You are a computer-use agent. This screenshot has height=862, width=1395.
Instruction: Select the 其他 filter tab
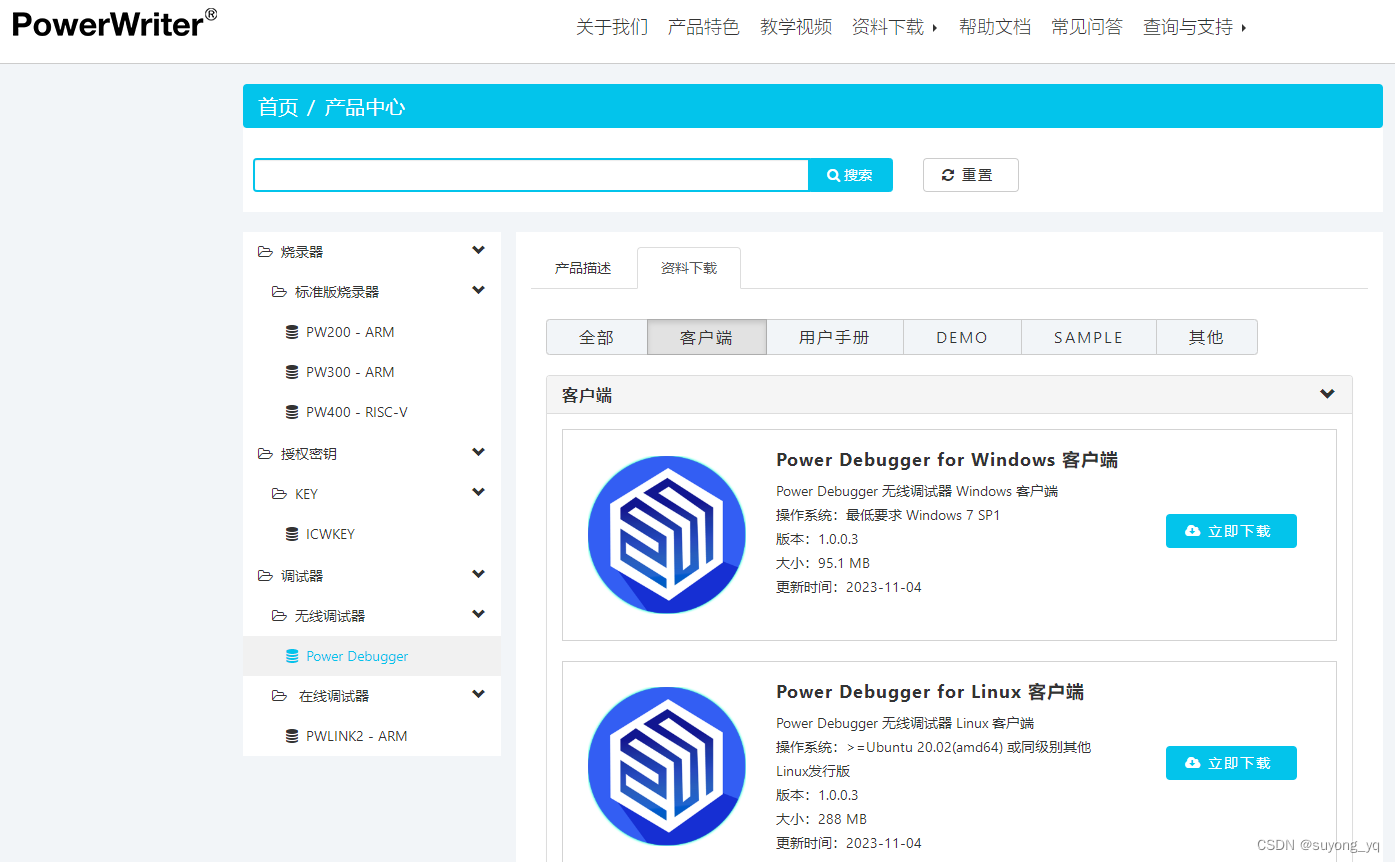tap(1207, 338)
